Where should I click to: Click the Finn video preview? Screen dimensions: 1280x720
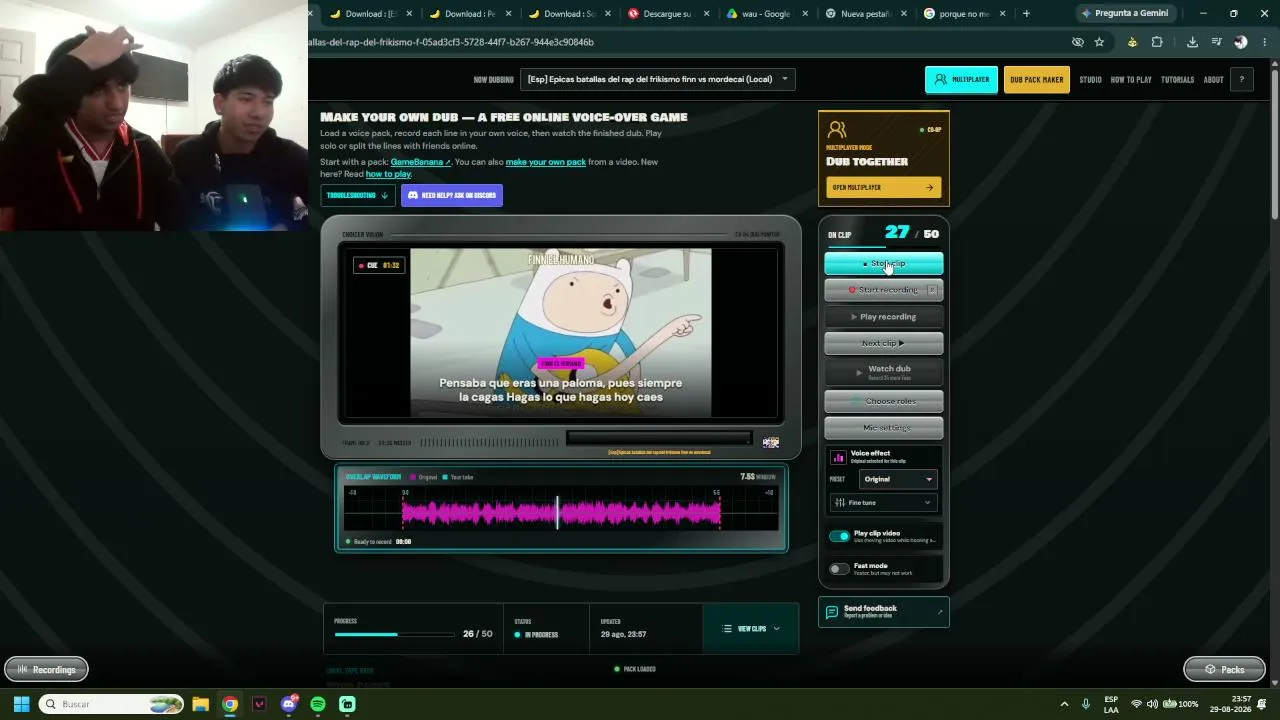click(x=561, y=333)
